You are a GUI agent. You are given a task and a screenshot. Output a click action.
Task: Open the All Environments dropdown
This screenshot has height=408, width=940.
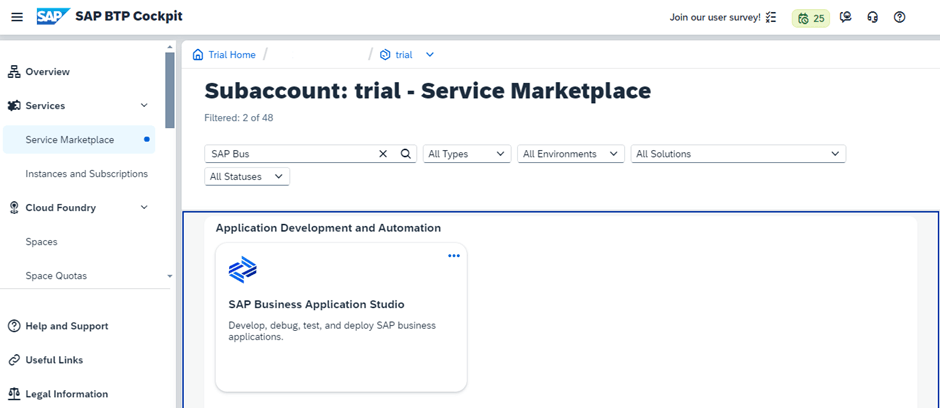pyautogui.click(x=571, y=154)
